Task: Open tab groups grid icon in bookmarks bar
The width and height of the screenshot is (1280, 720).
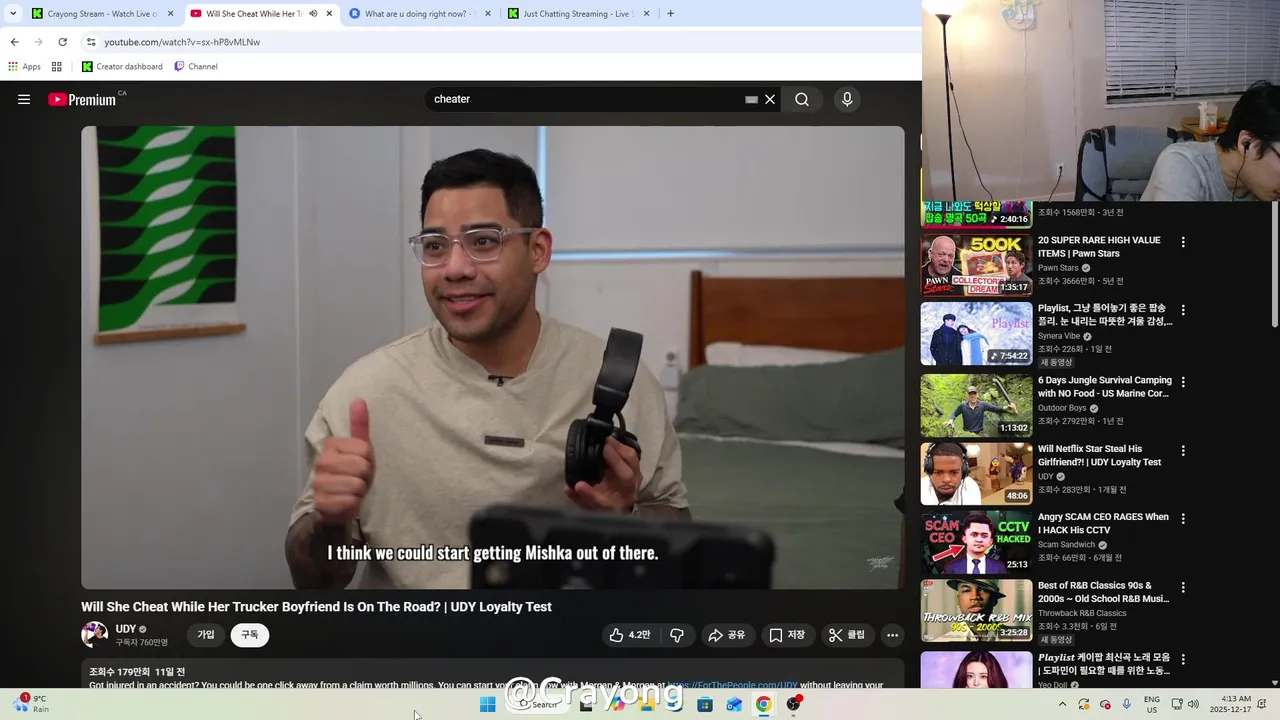Action: (x=57, y=67)
